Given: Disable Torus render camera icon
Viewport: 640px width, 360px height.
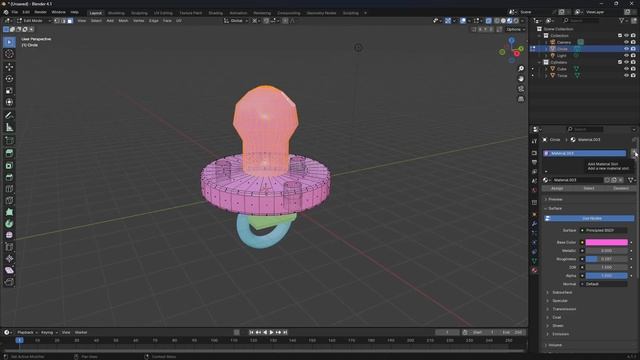Looking at the screenshot, I should (x=633, y=76).
